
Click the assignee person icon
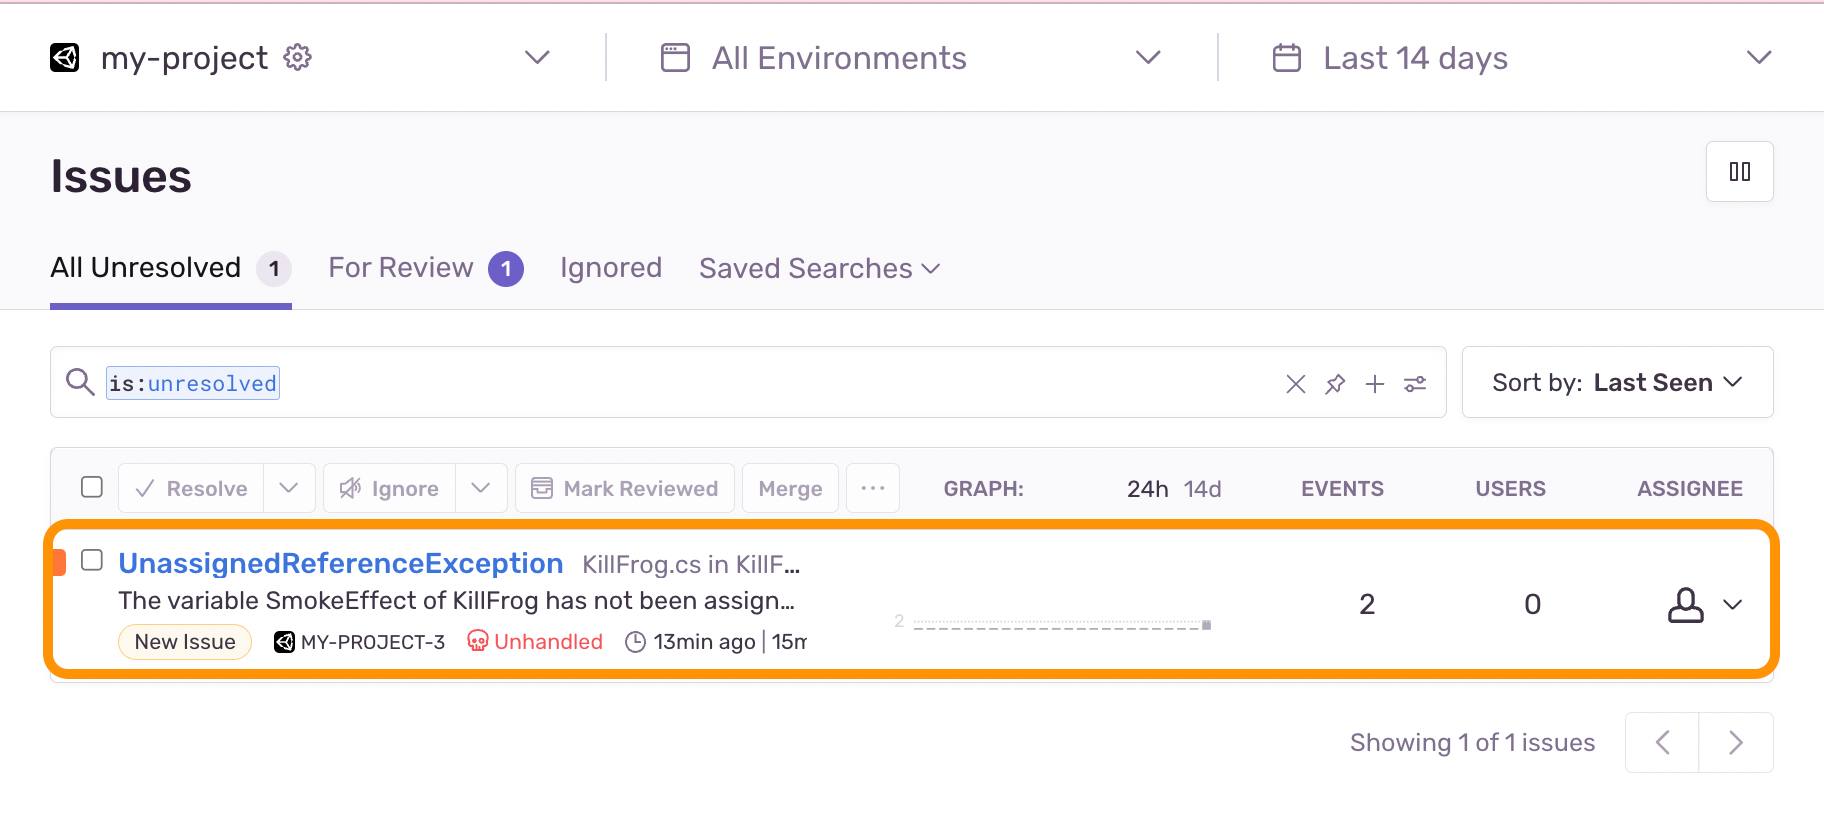tap(1686, 605)
